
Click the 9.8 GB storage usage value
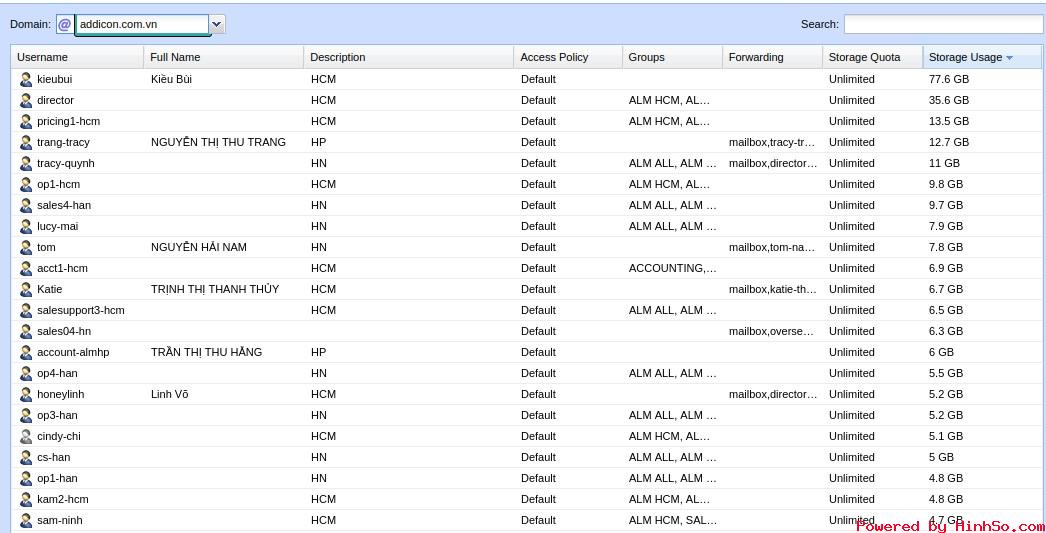coord(946,184)
